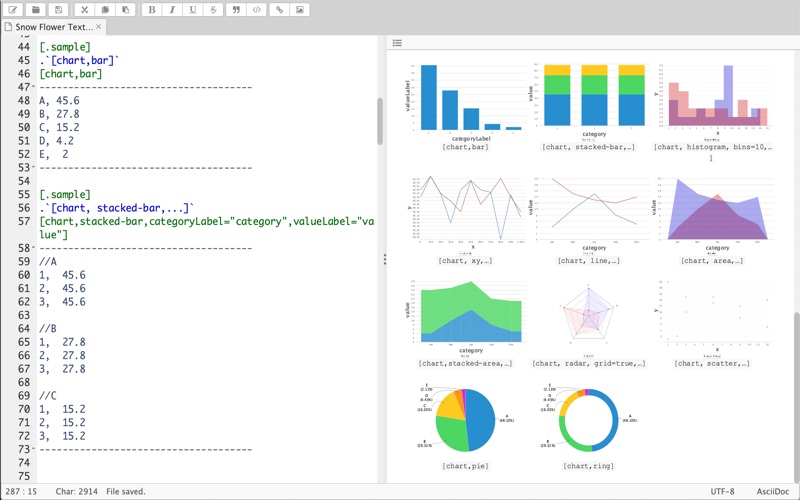Image resolution: width=800 pixels, height=500 pixels.
Task: Apply underline formatting
Action: click(x=193, y=9)
